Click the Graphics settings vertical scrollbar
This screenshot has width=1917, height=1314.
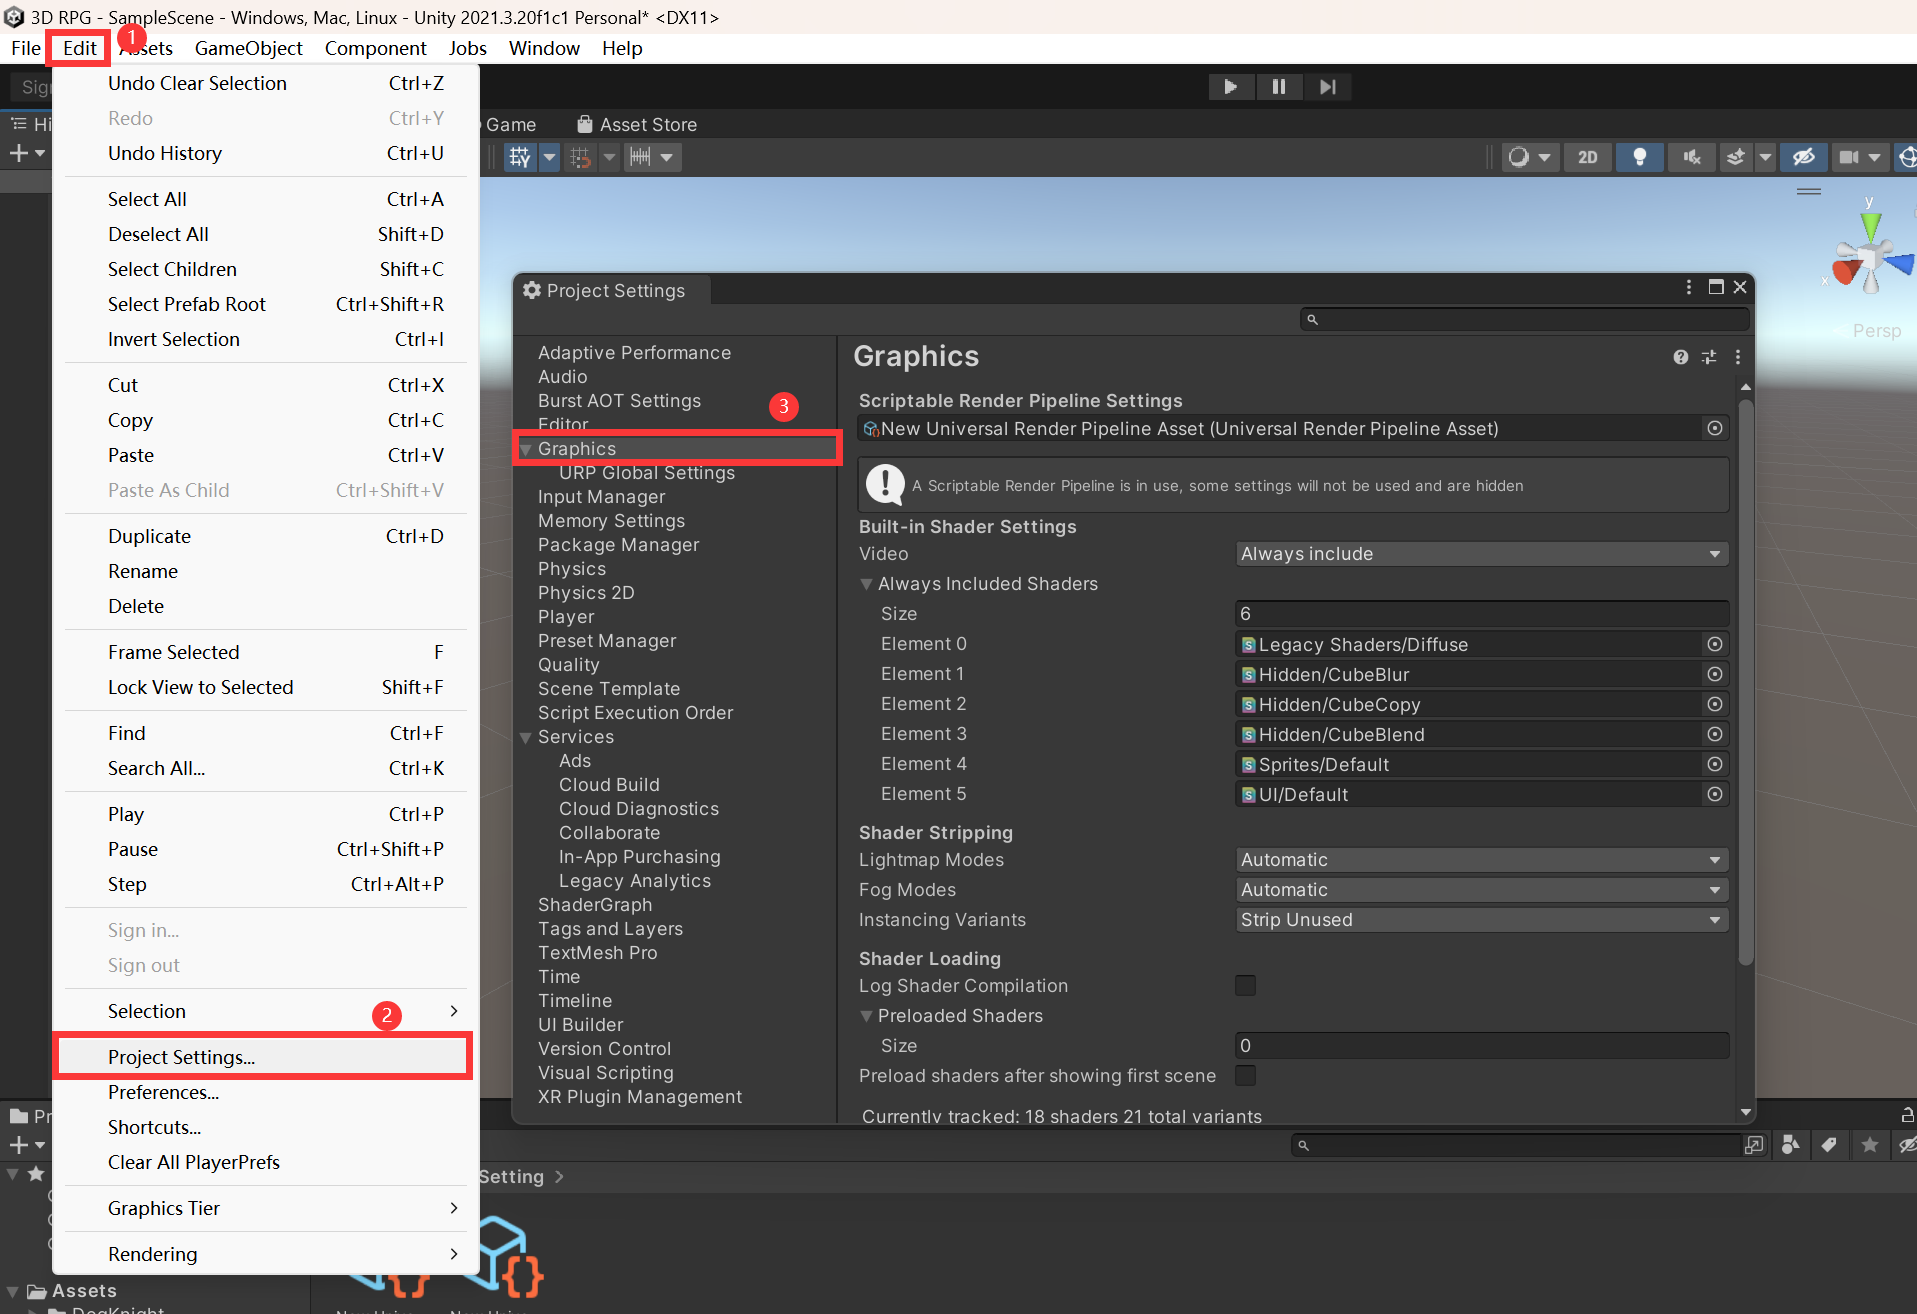tap(1746, 680)
